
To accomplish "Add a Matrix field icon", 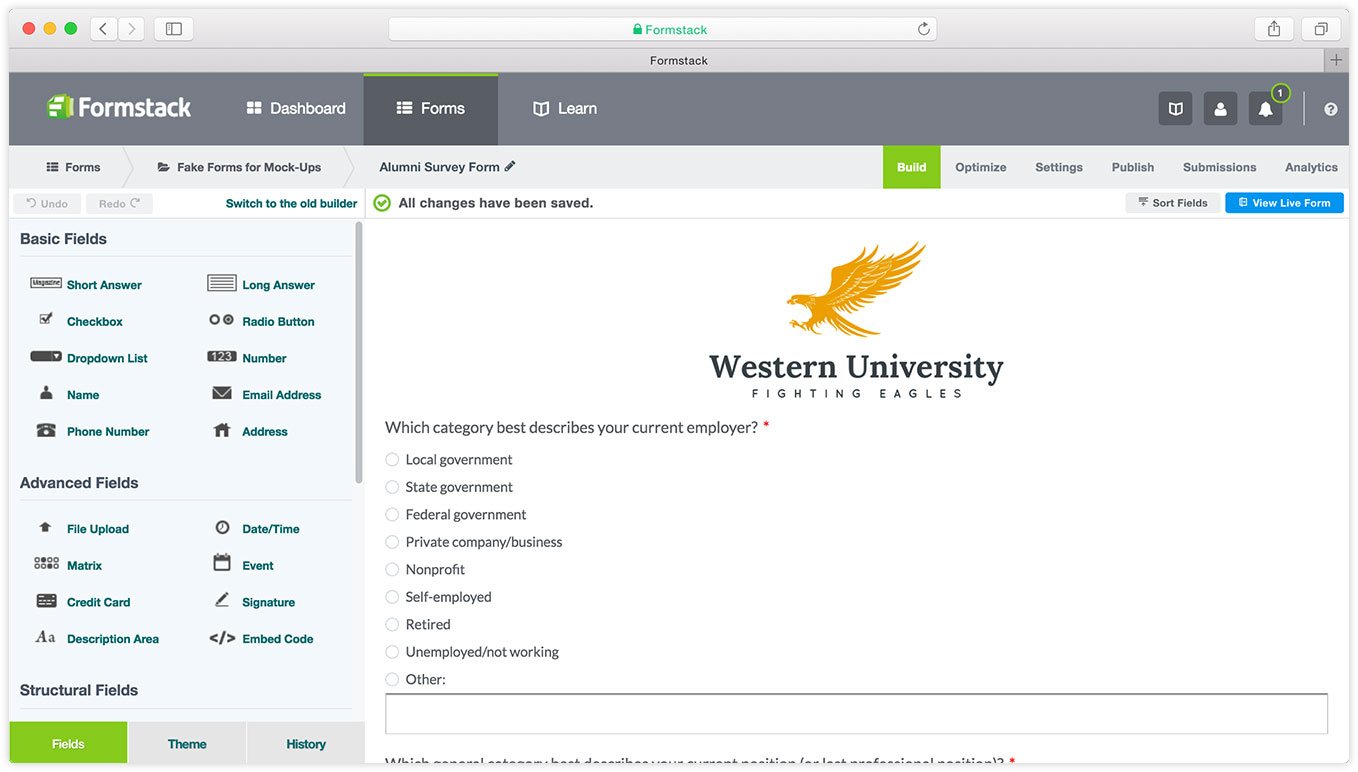I will pyautogui.click(x=46, y=564).
